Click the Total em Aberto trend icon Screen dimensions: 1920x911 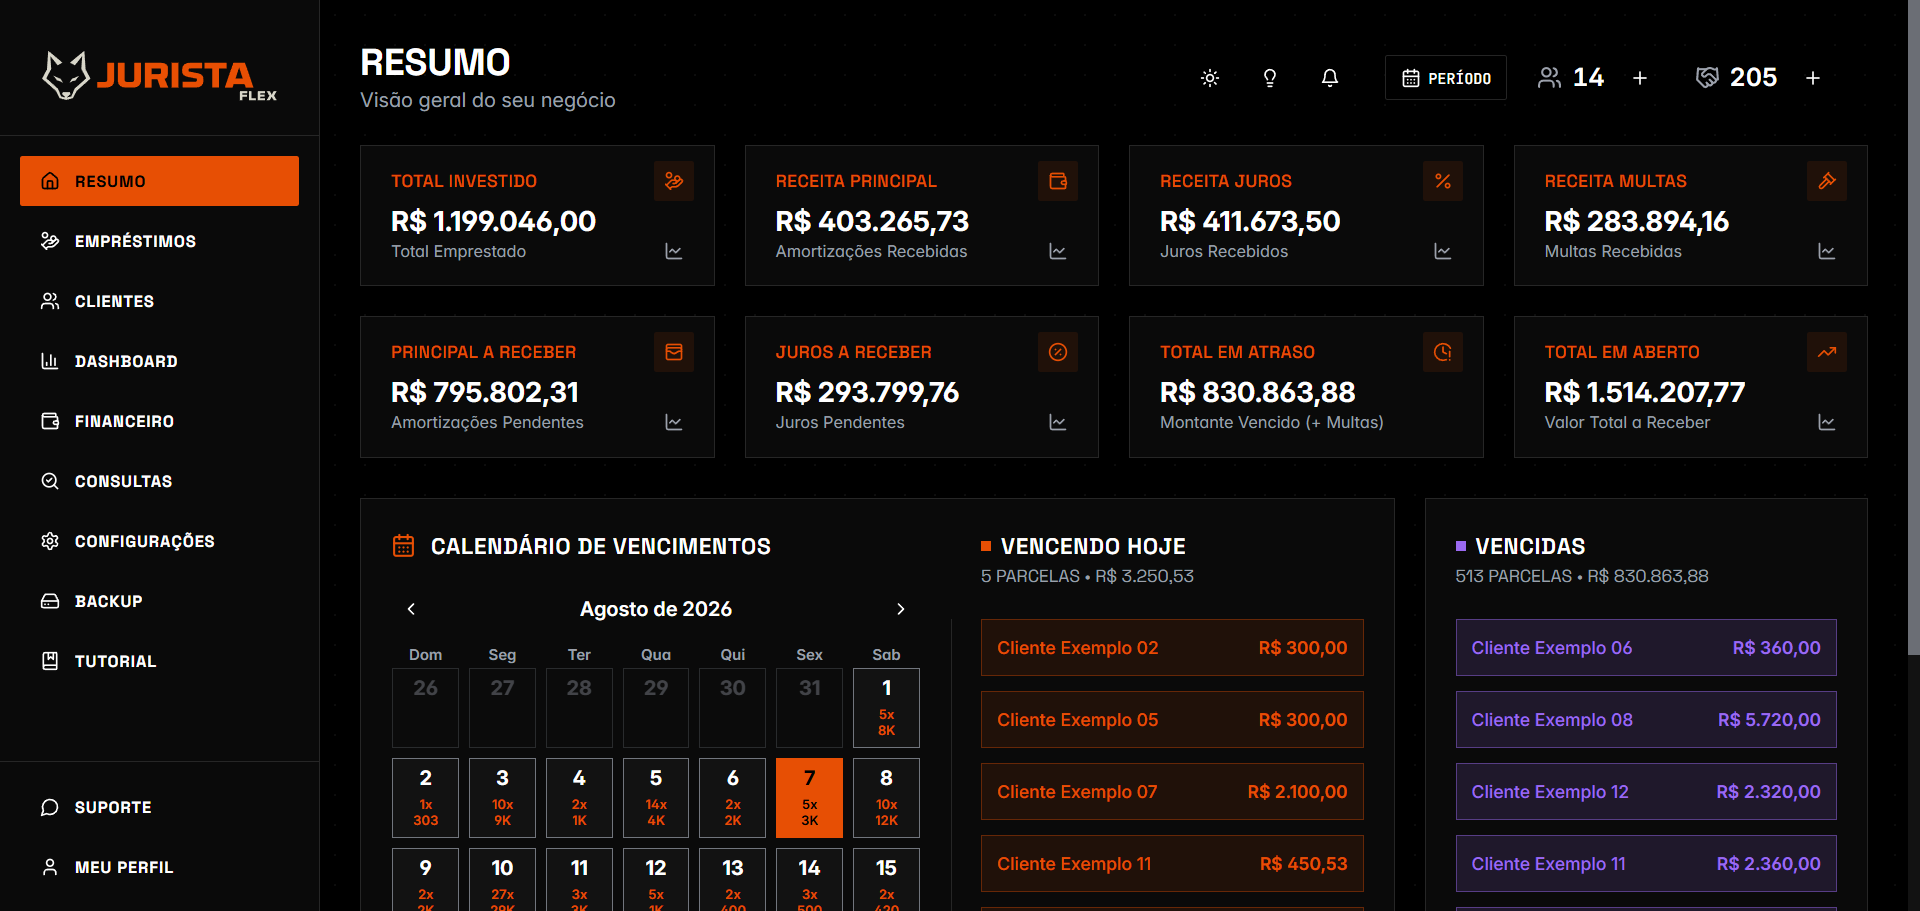[x=1827, y=352]
